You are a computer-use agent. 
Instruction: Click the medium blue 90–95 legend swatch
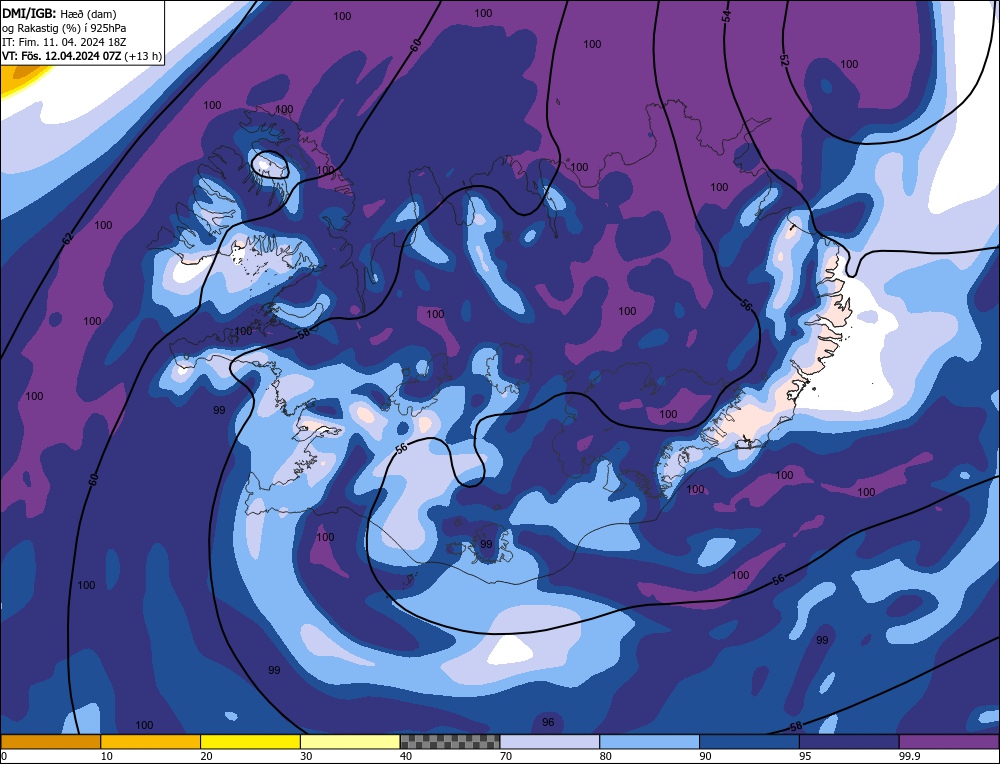[x=749, y=741]
